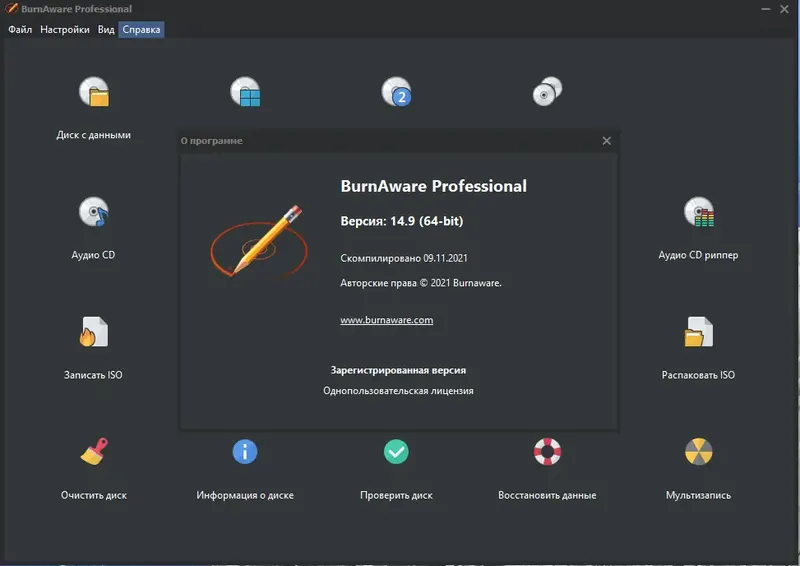Click the BurnAware app icon in title bar

(11, 8)
